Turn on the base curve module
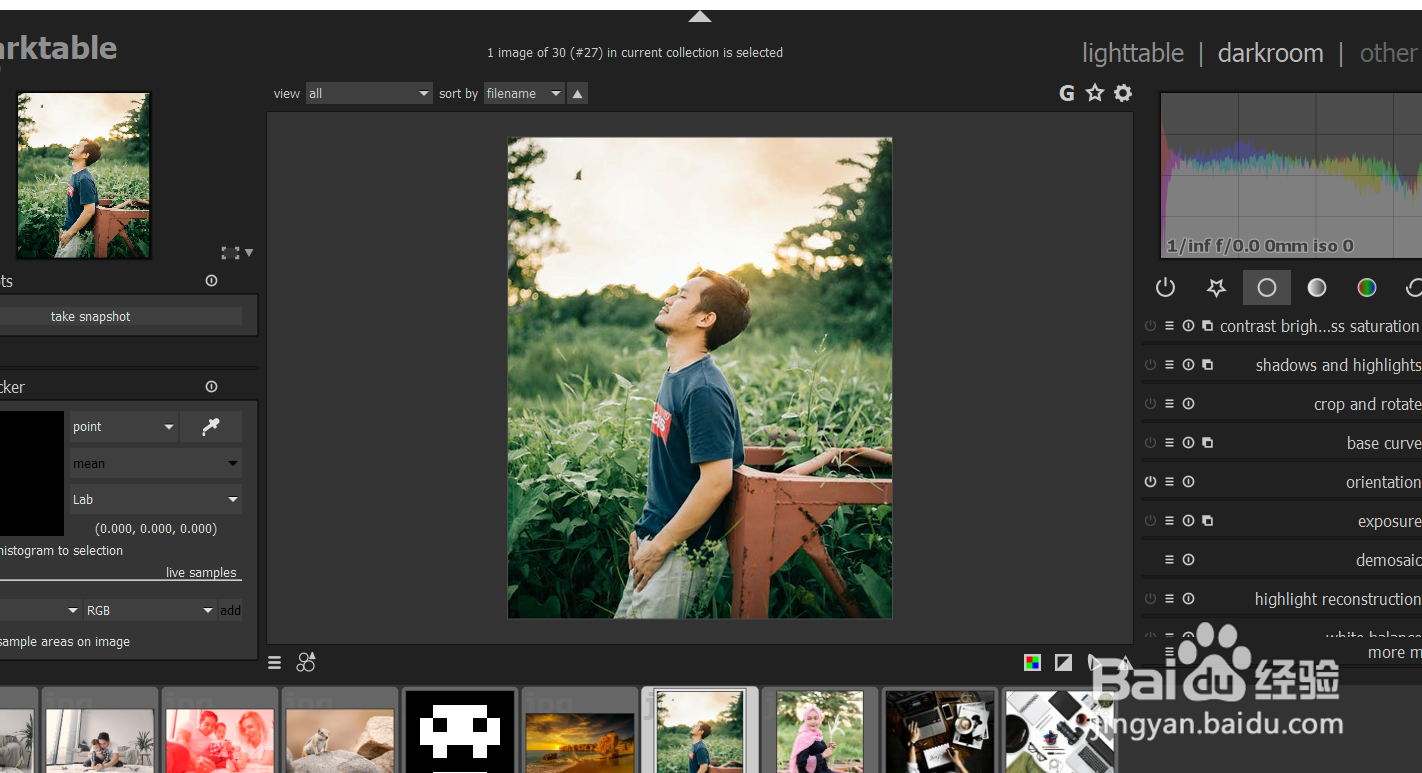The image size is (1422, 773). 1150,443
